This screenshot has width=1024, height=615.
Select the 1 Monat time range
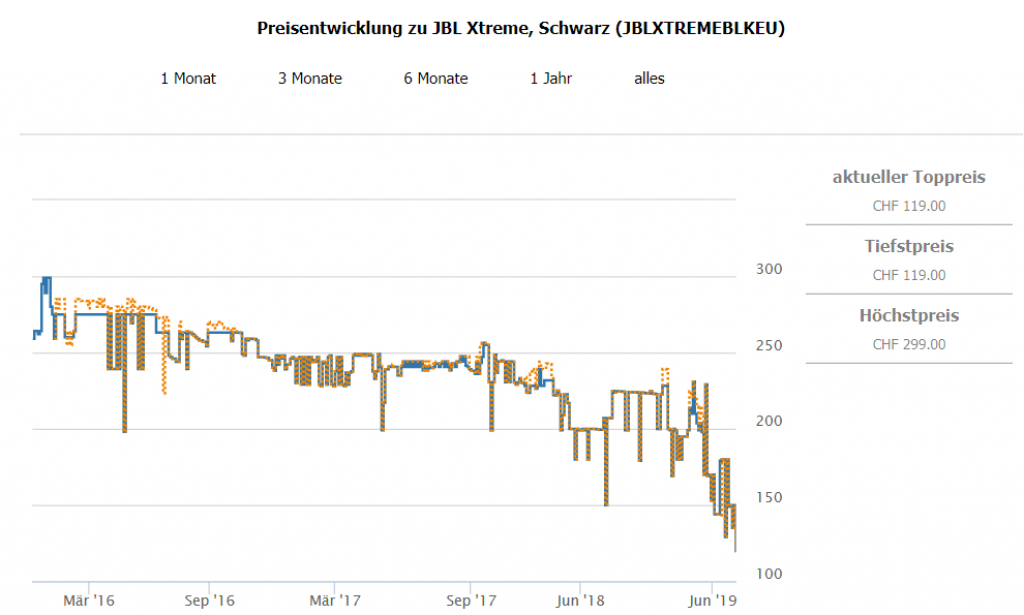point(188,78)
